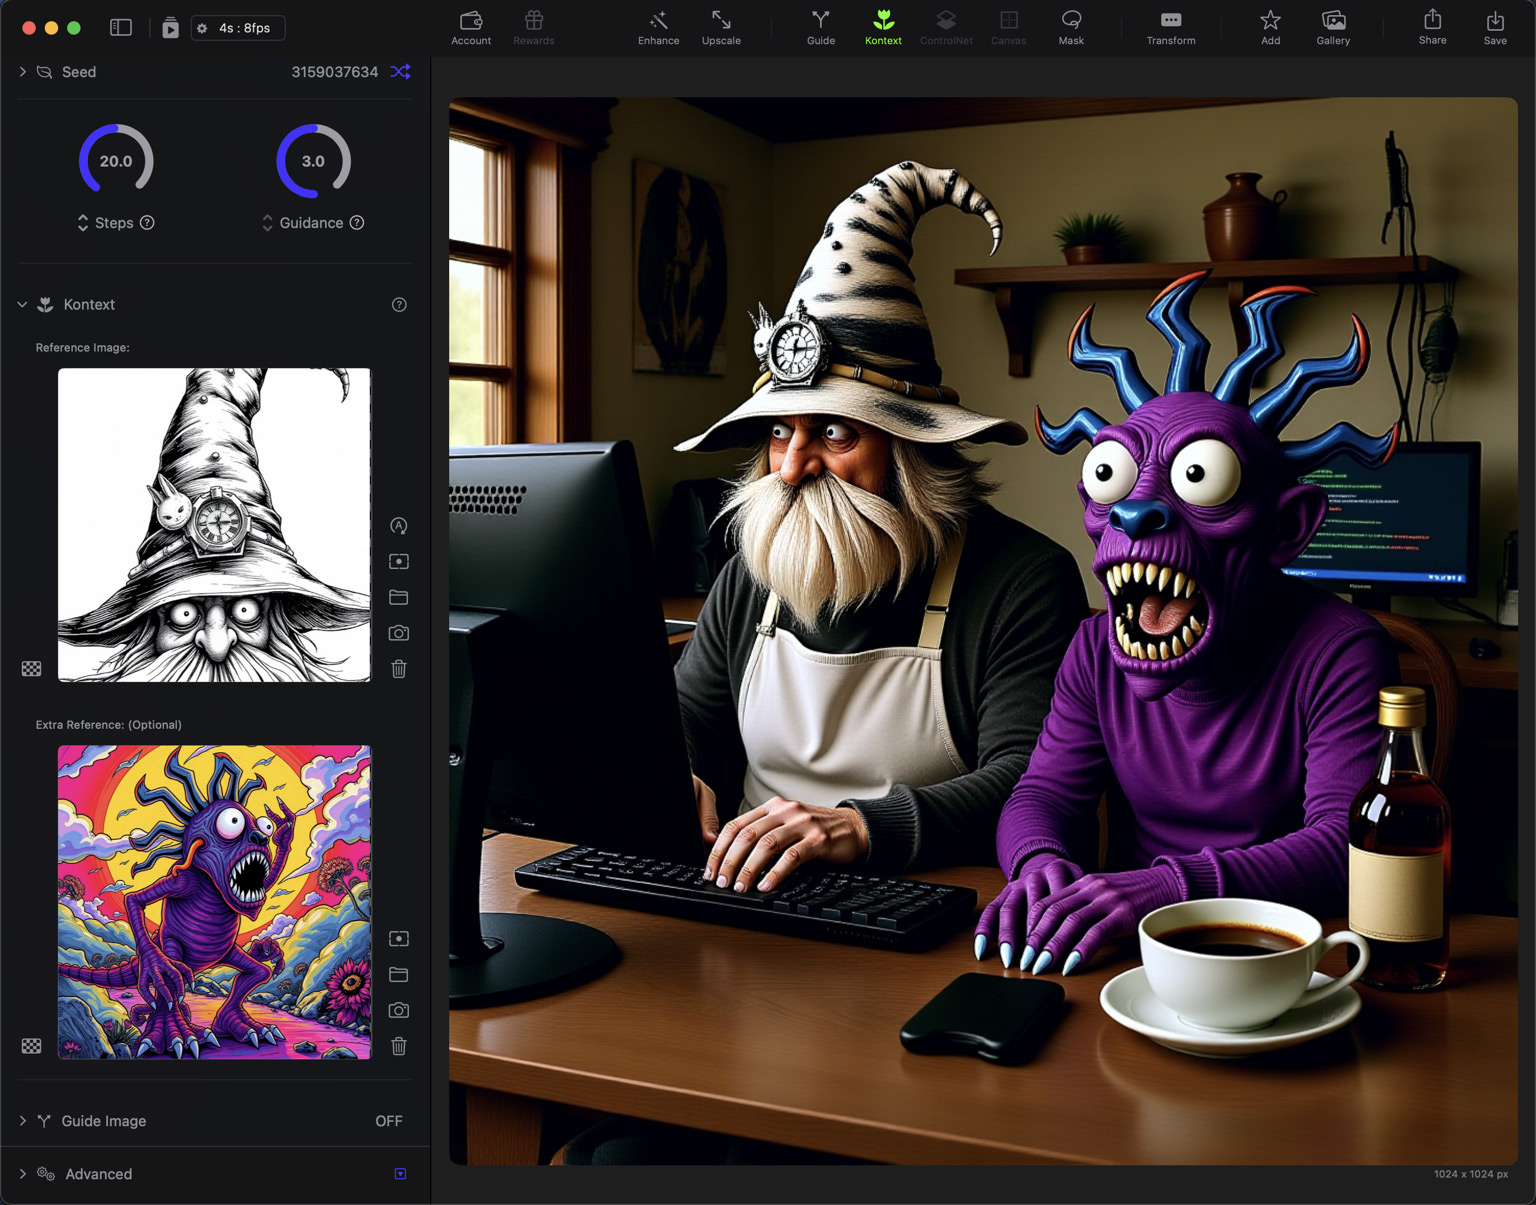This screenshot has height=1205, width=1536.
Task: Open folder to load Extra Reference image
Action: coord(399,975)
